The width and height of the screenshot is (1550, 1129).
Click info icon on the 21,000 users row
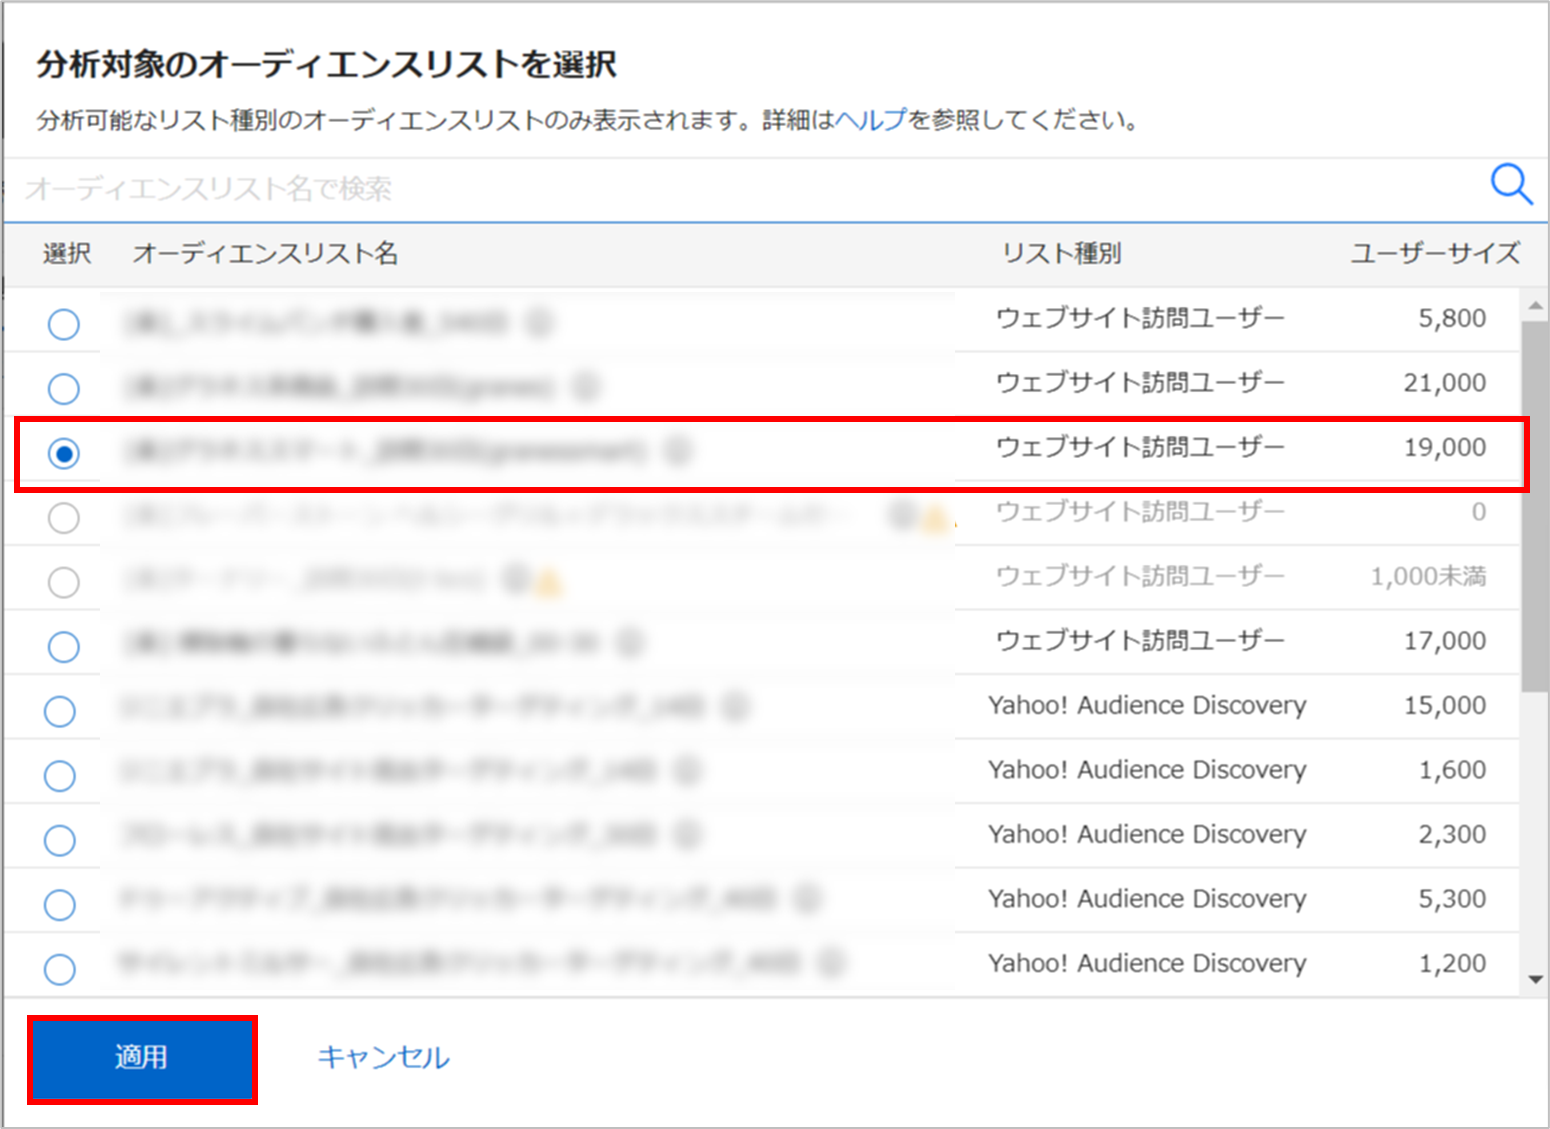tap(587, 386)
